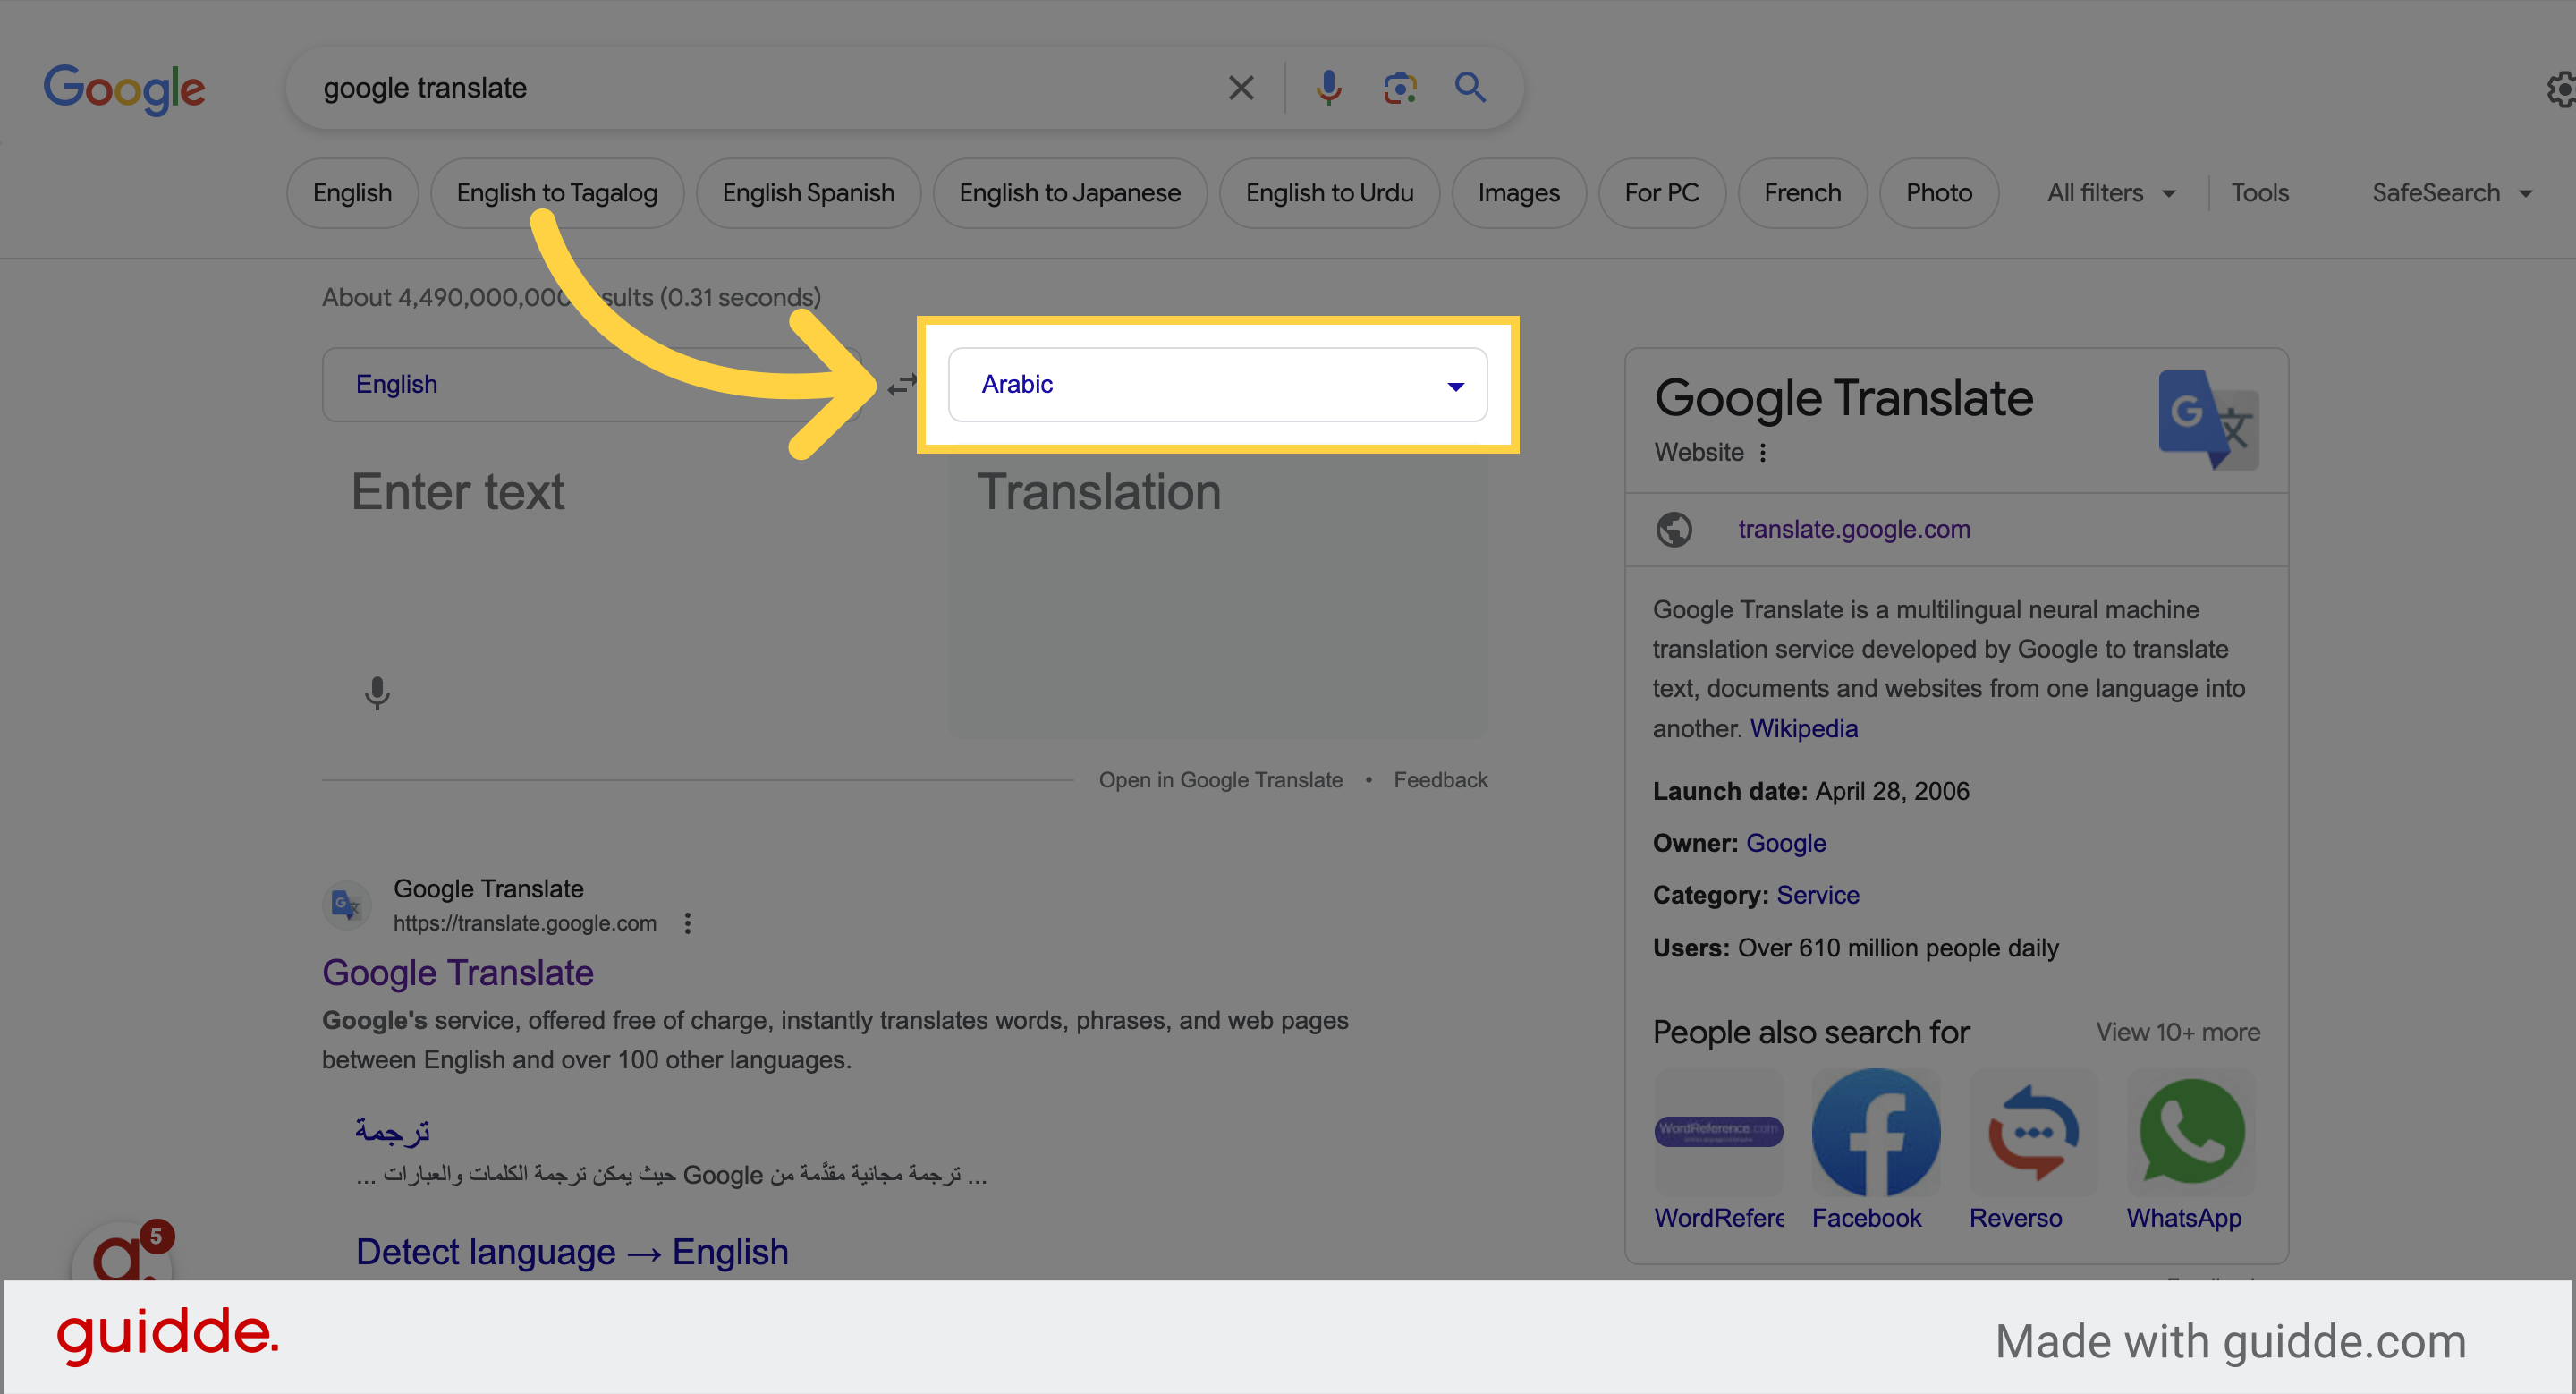Click the globe icon beside translate.google.com
Image resolution: width=2576 pixels, height=1394 pixels.
(x=1674, y=529)
